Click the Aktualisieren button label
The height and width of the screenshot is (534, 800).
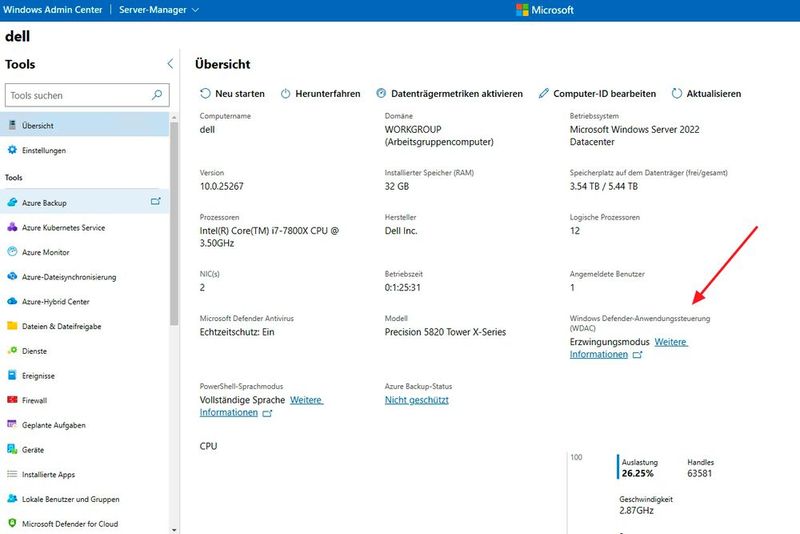[x=713, y=93]
